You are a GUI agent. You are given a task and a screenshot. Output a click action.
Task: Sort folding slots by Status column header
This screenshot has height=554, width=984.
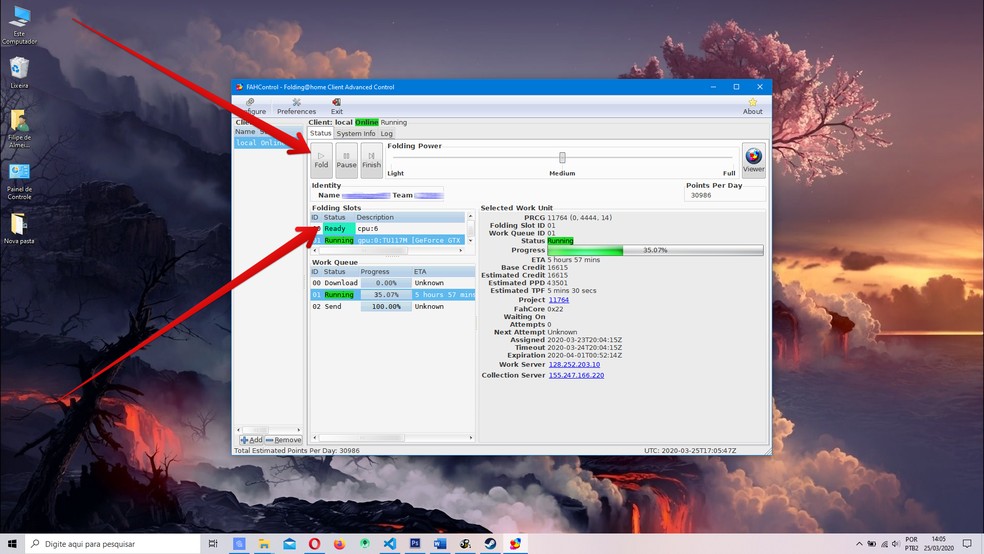pyautogui.click(x=338, y=217)
